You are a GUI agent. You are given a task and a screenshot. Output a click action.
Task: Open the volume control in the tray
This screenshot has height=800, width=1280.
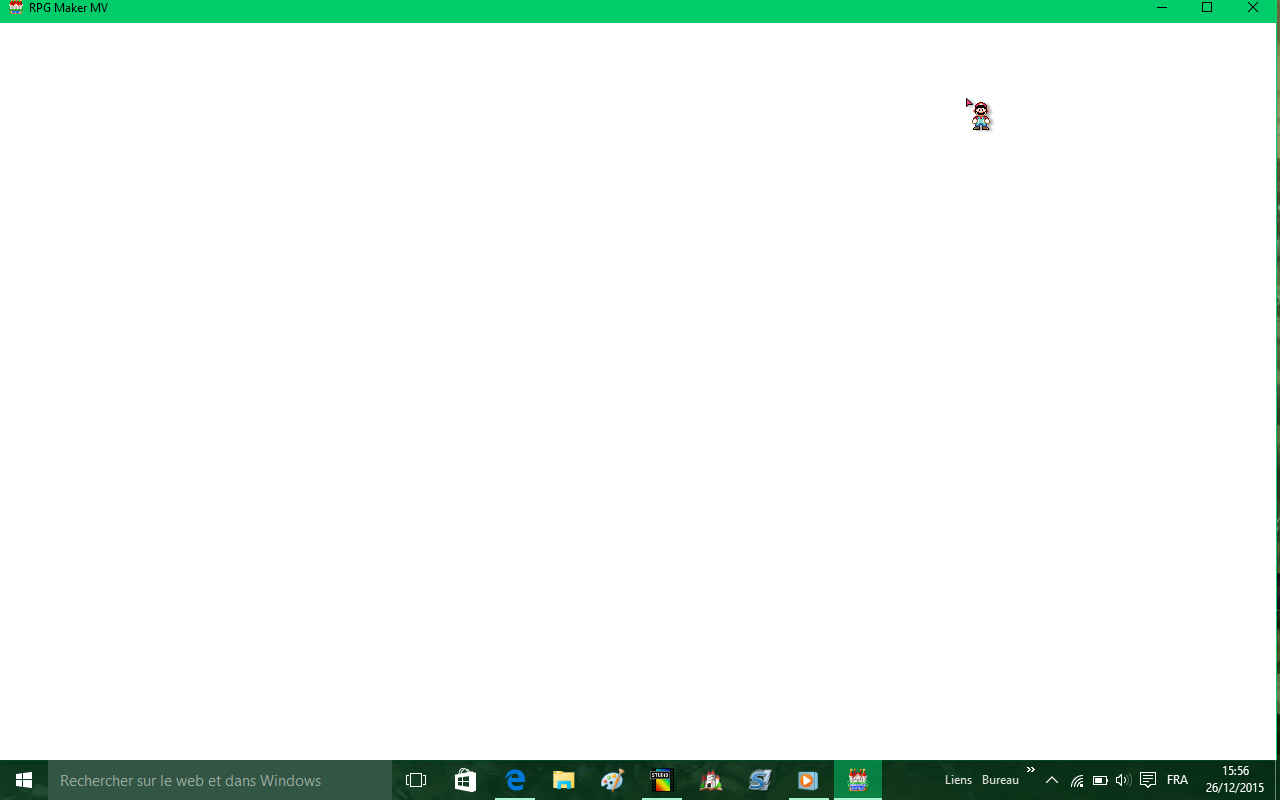[1122, 780]
